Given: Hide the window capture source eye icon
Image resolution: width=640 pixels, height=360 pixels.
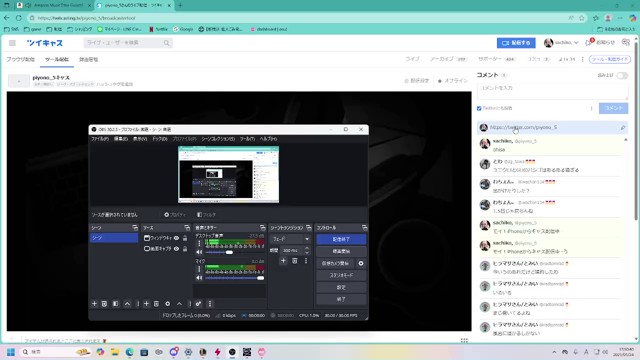Looking at the screenshot, I should [176, 238].
